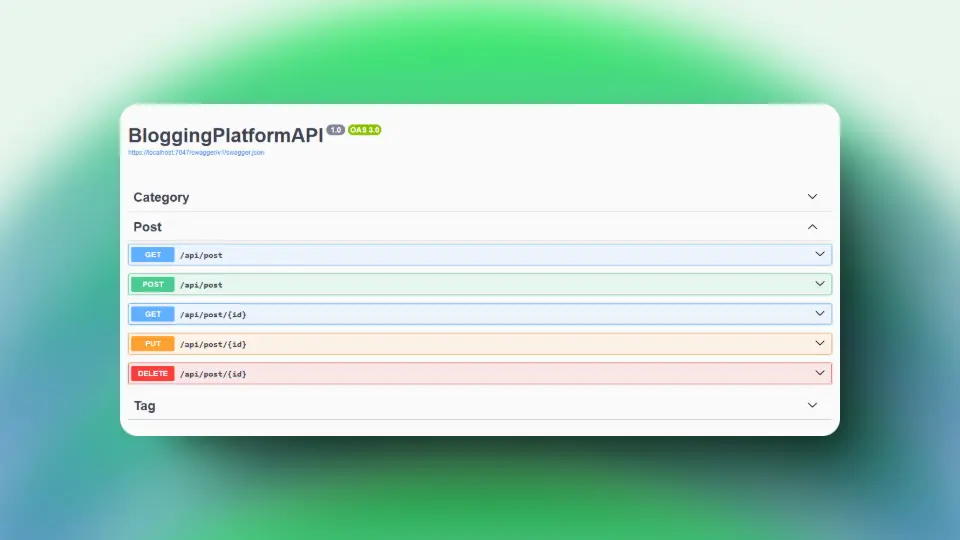The height and width of the screenshot is (540, 960).
Task: Expand the Tag section chevron
Action: 812,405
